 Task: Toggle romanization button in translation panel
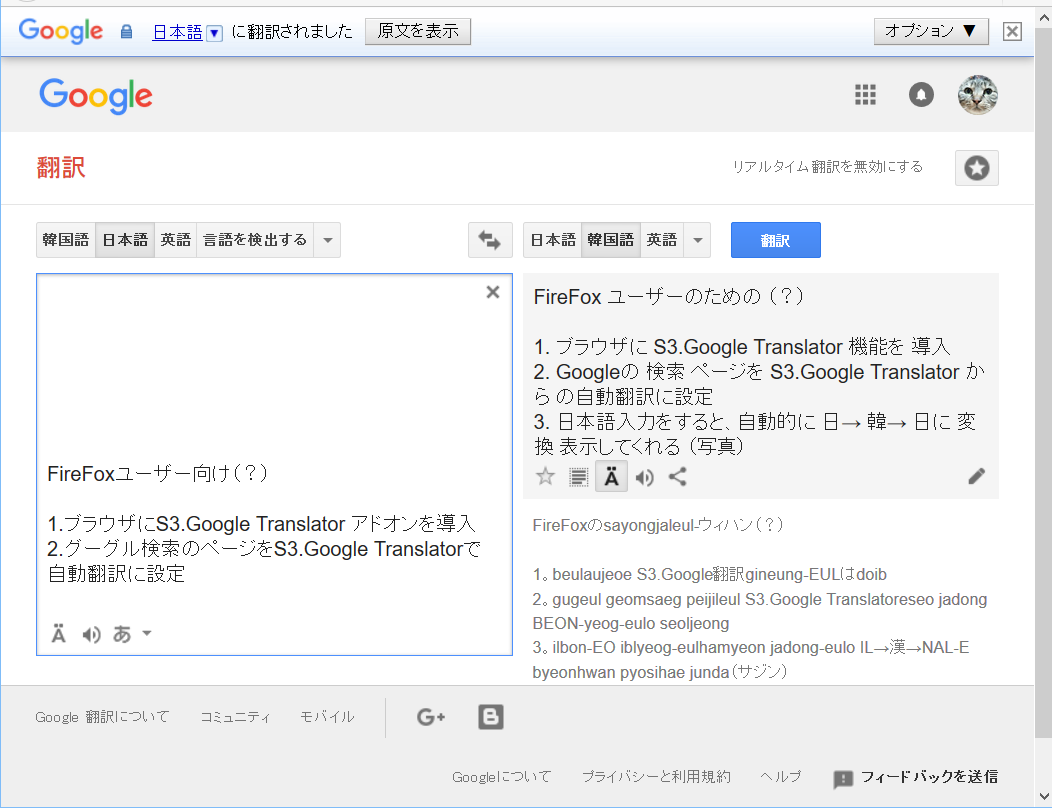(611, 477)
